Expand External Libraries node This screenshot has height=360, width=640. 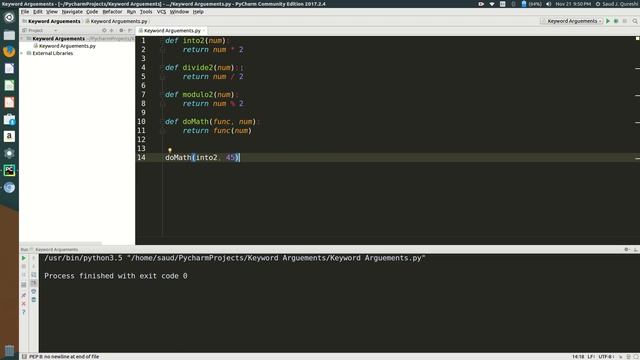(x=22, y=53)
